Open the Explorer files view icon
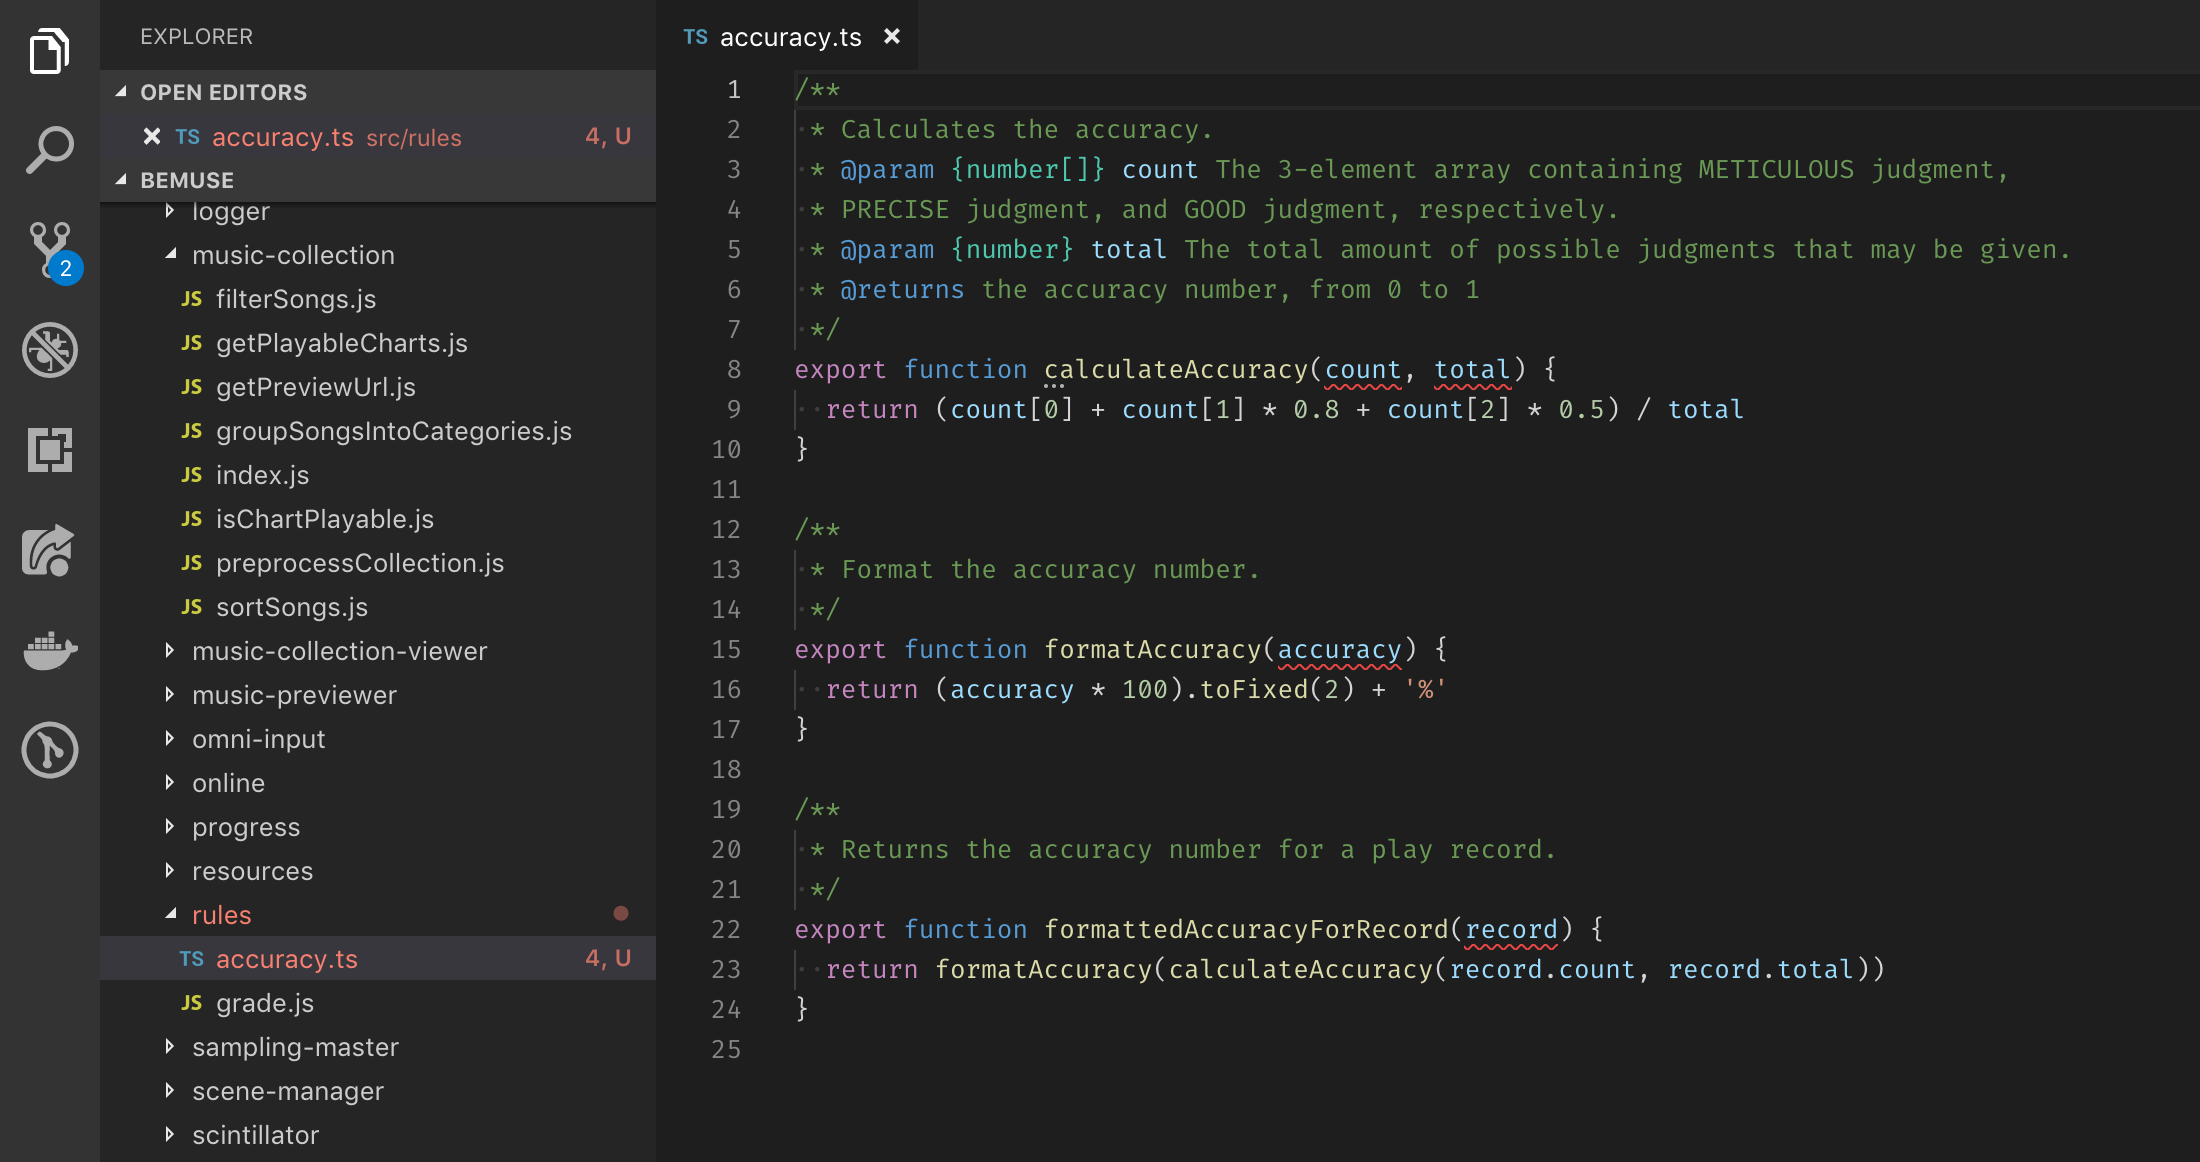 coord(49,51)
